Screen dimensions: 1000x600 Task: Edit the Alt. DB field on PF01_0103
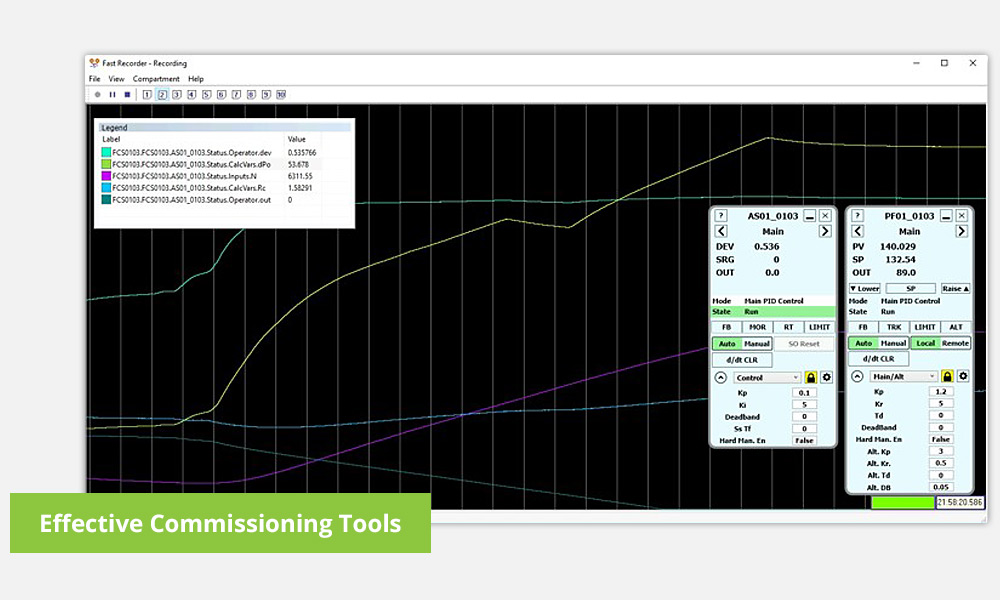click(941, 487)
